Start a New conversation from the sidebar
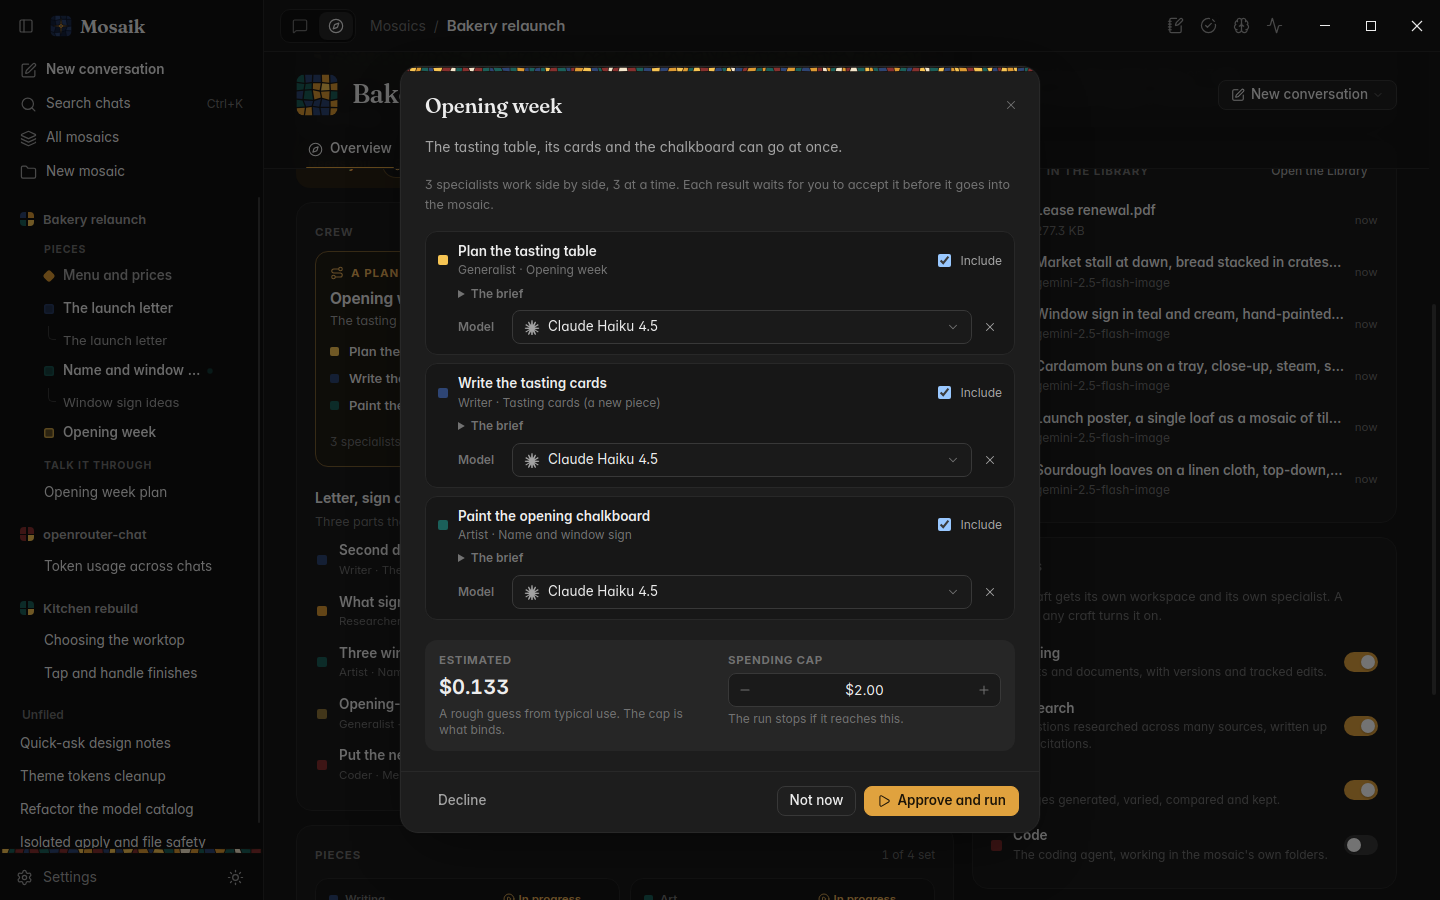The height and width of the screenshot is (900, 1440). point(131,69)
